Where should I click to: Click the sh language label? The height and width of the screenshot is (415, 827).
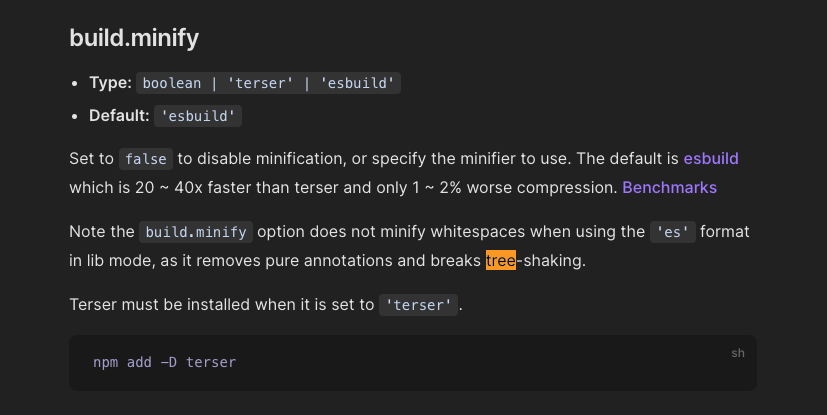pos(738,353)
